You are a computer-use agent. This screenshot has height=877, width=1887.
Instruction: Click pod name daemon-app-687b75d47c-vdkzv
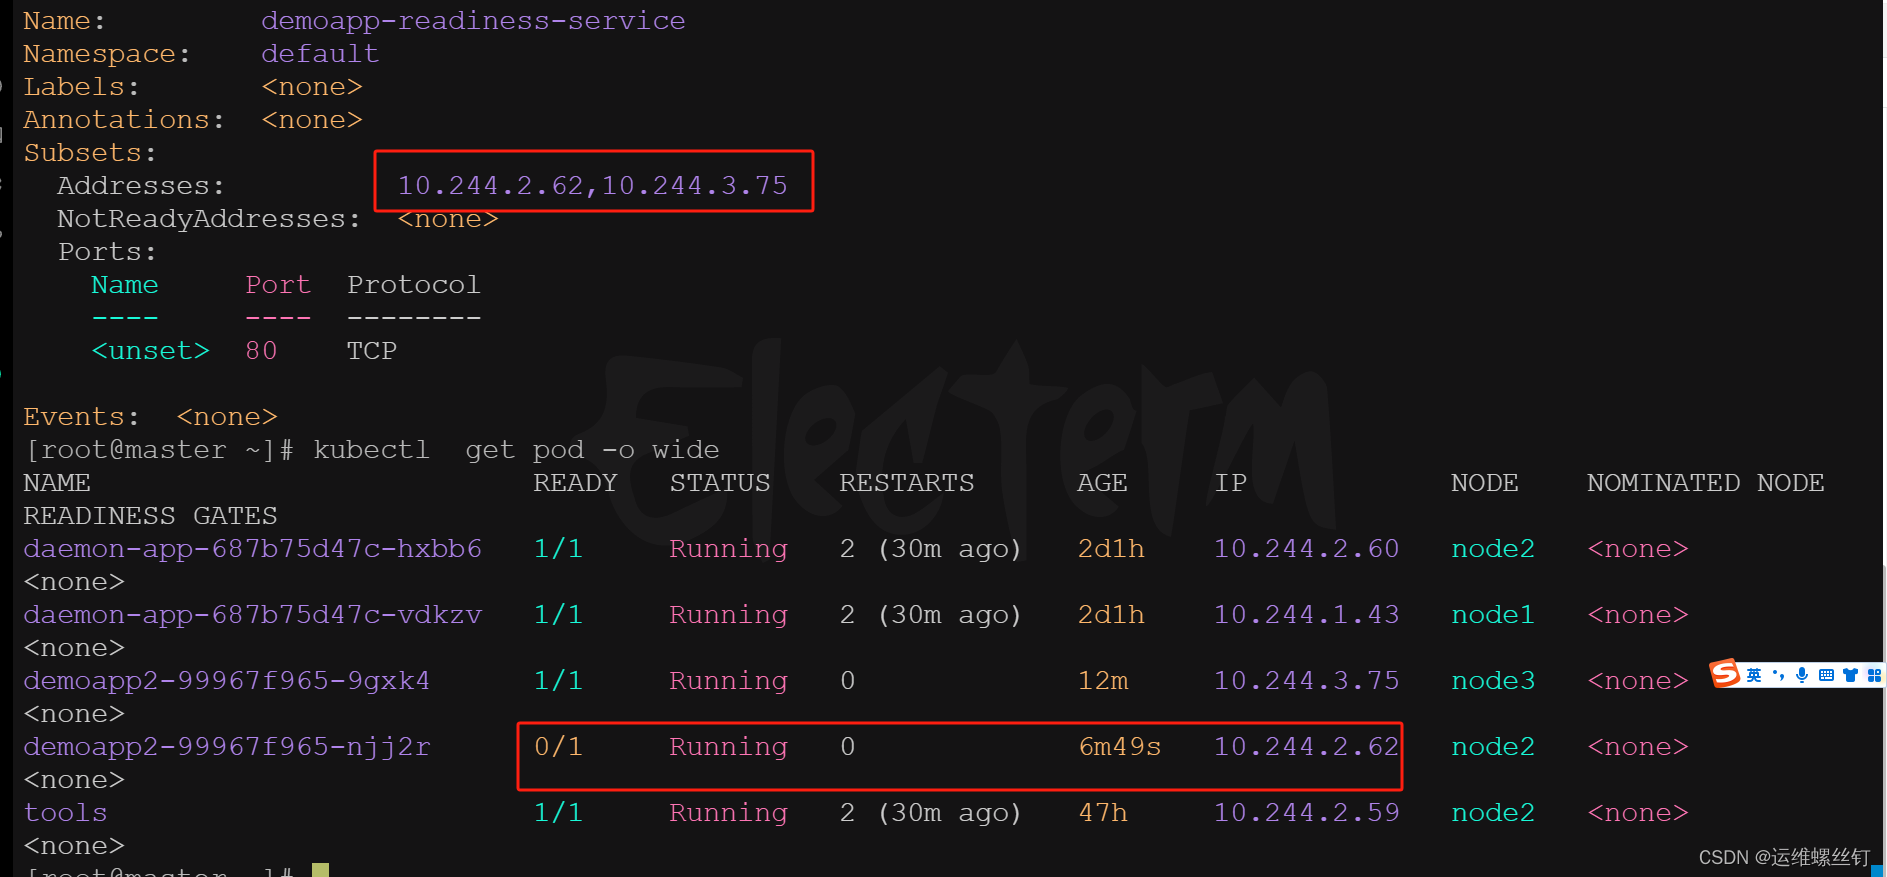[252, 615]
